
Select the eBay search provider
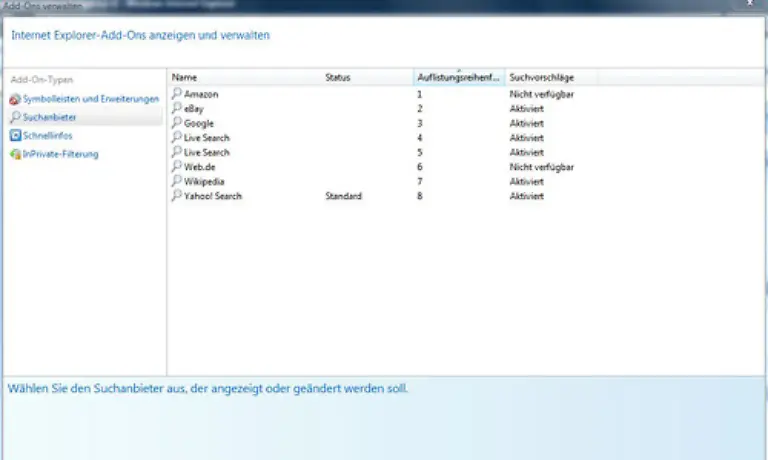point(194,109)
